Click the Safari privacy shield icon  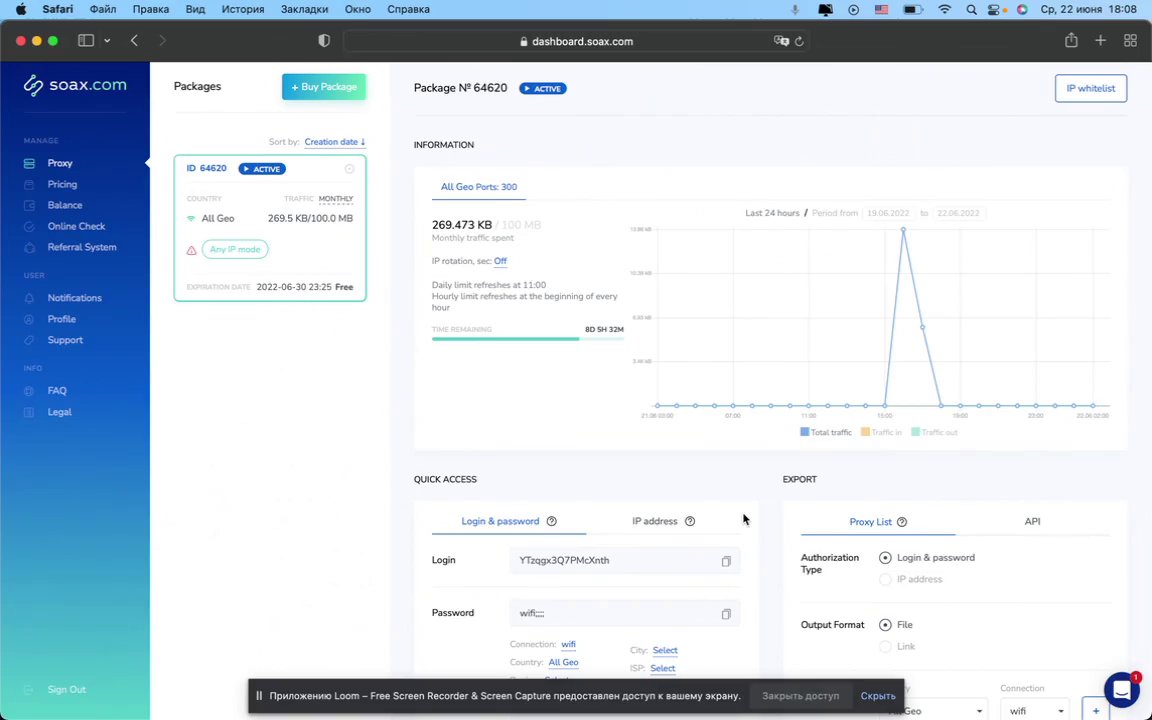click(x=324, y=41)
